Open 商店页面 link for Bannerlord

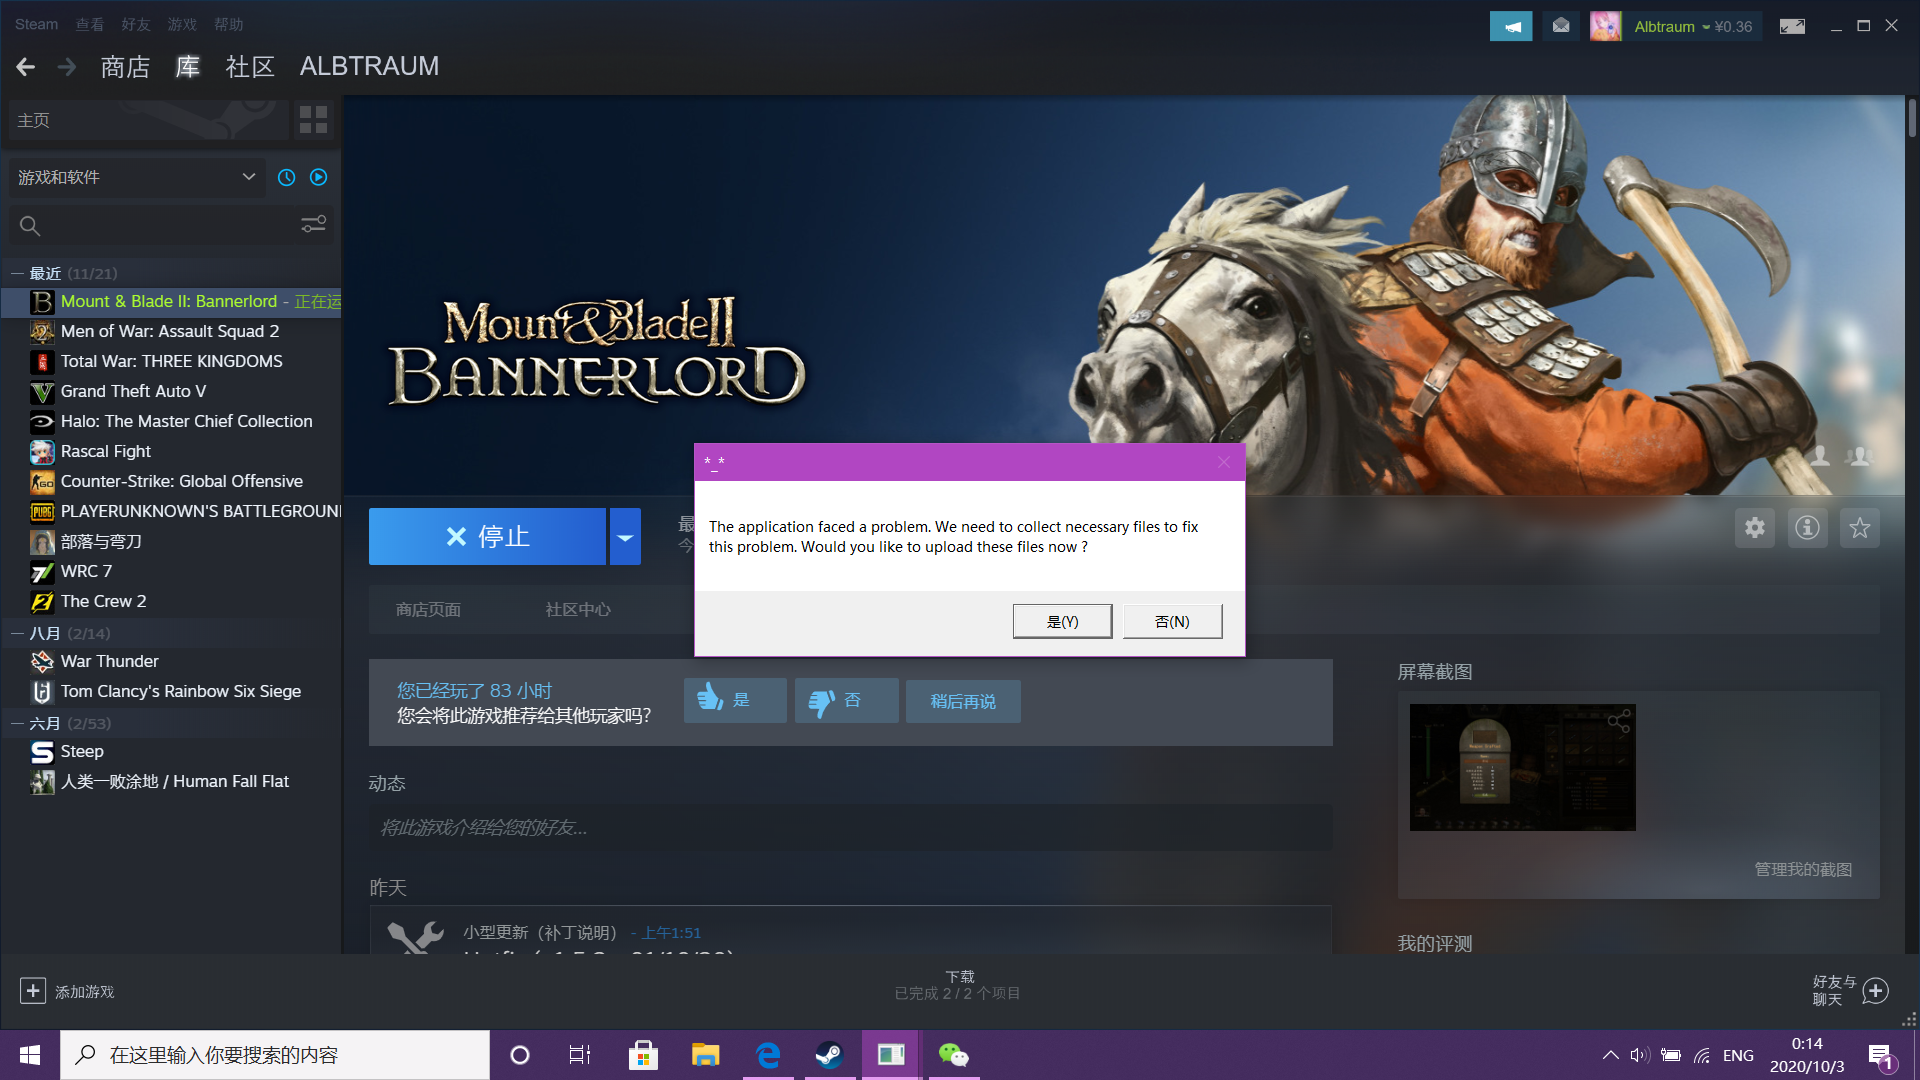click(x=428, y=610)
